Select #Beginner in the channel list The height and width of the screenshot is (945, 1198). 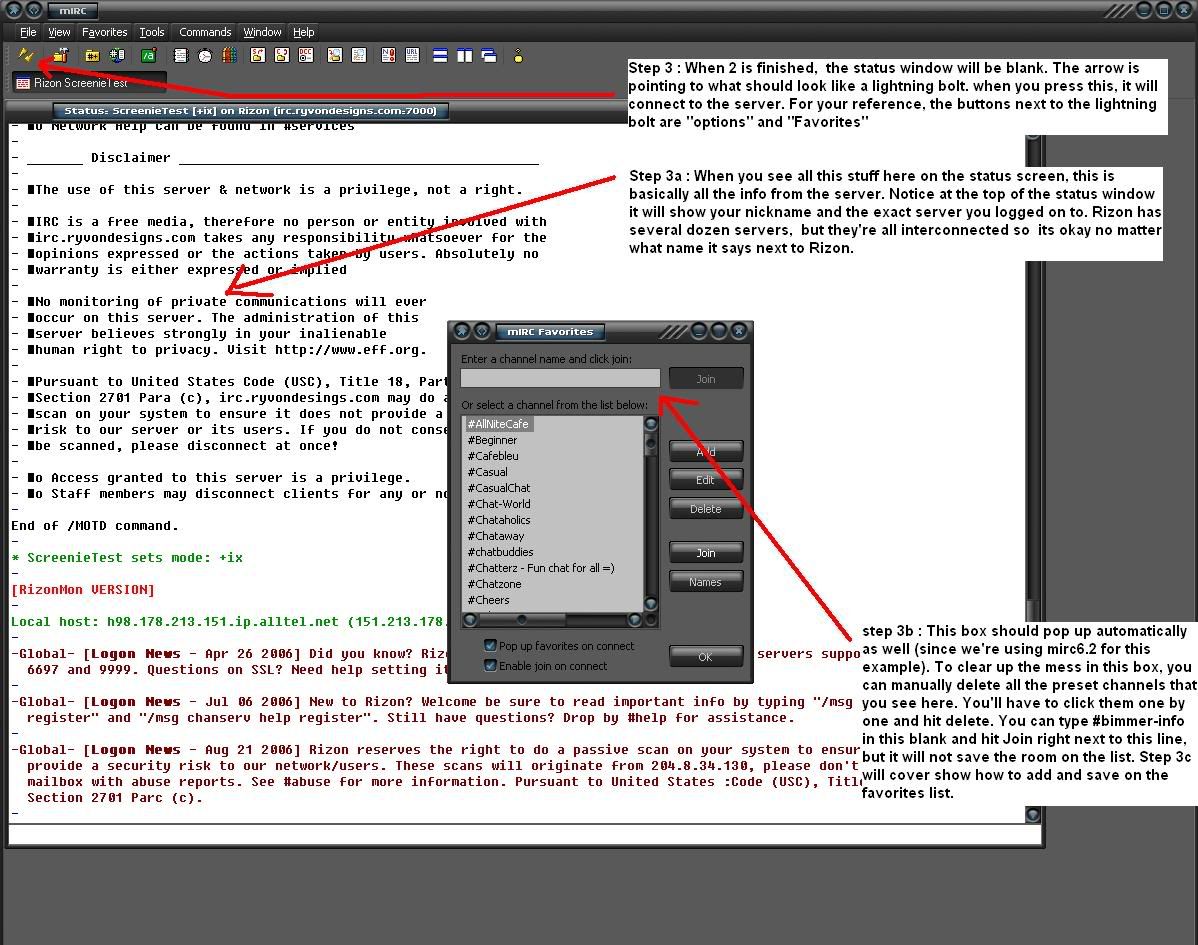(x=492, y=440)
